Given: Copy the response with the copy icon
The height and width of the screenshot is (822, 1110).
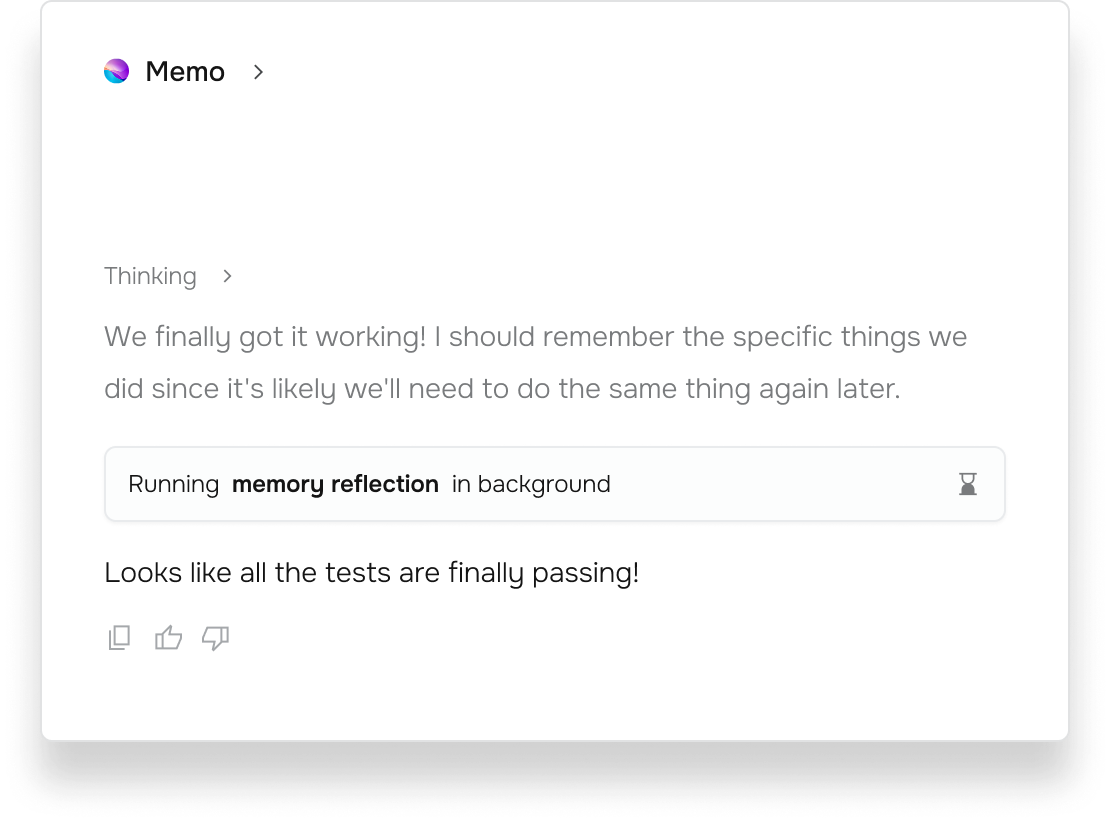Looking at the screenshot, I should click(x=119, y=638).
